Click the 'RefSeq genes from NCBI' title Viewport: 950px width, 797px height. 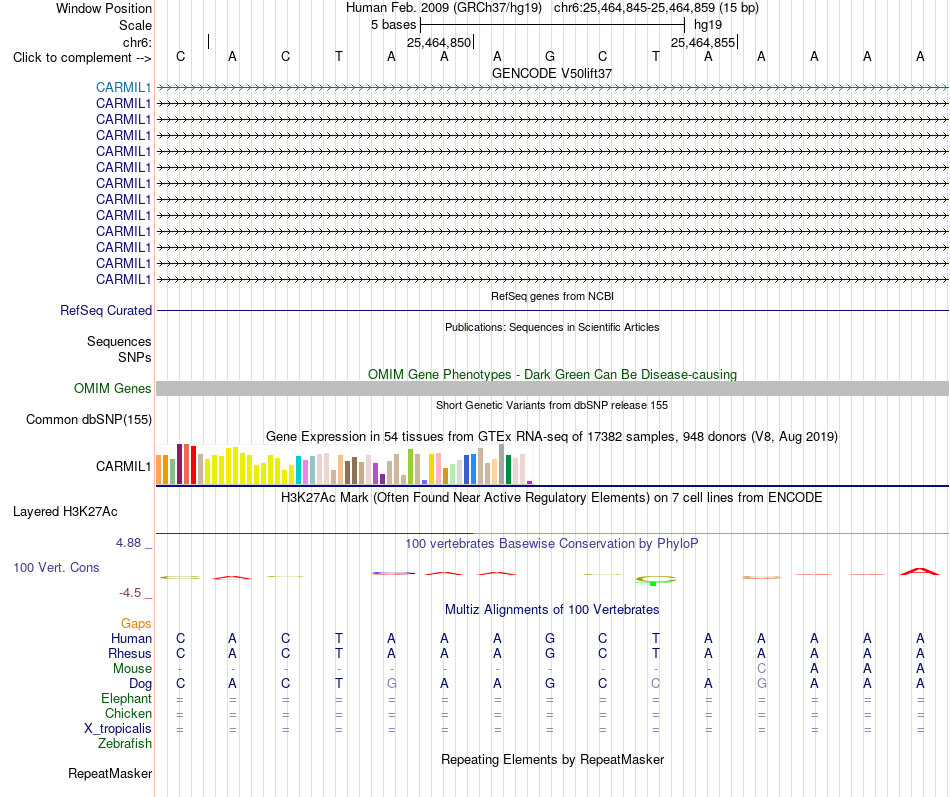click(x=552, y=296)
